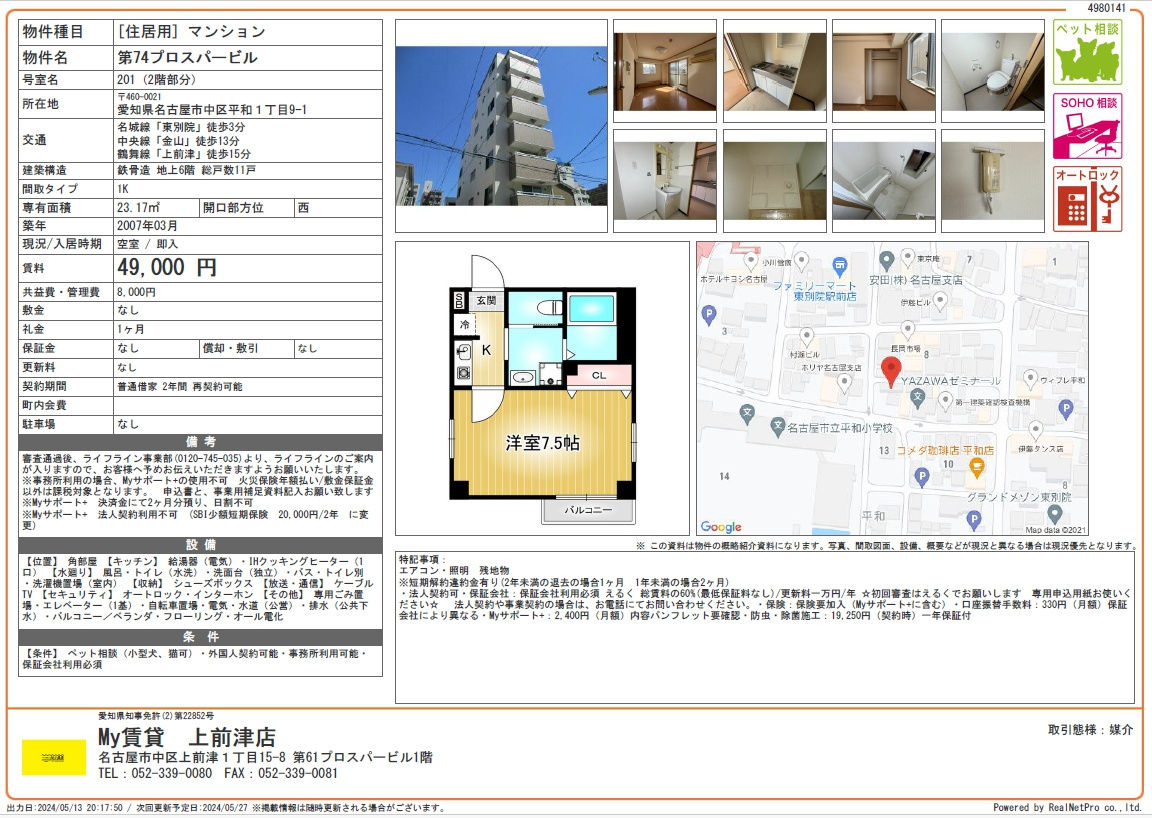Click the green ペット相談 pet icon
Image resolution: width=1152 pixels, height=818 pixels.
(1087, 52)
